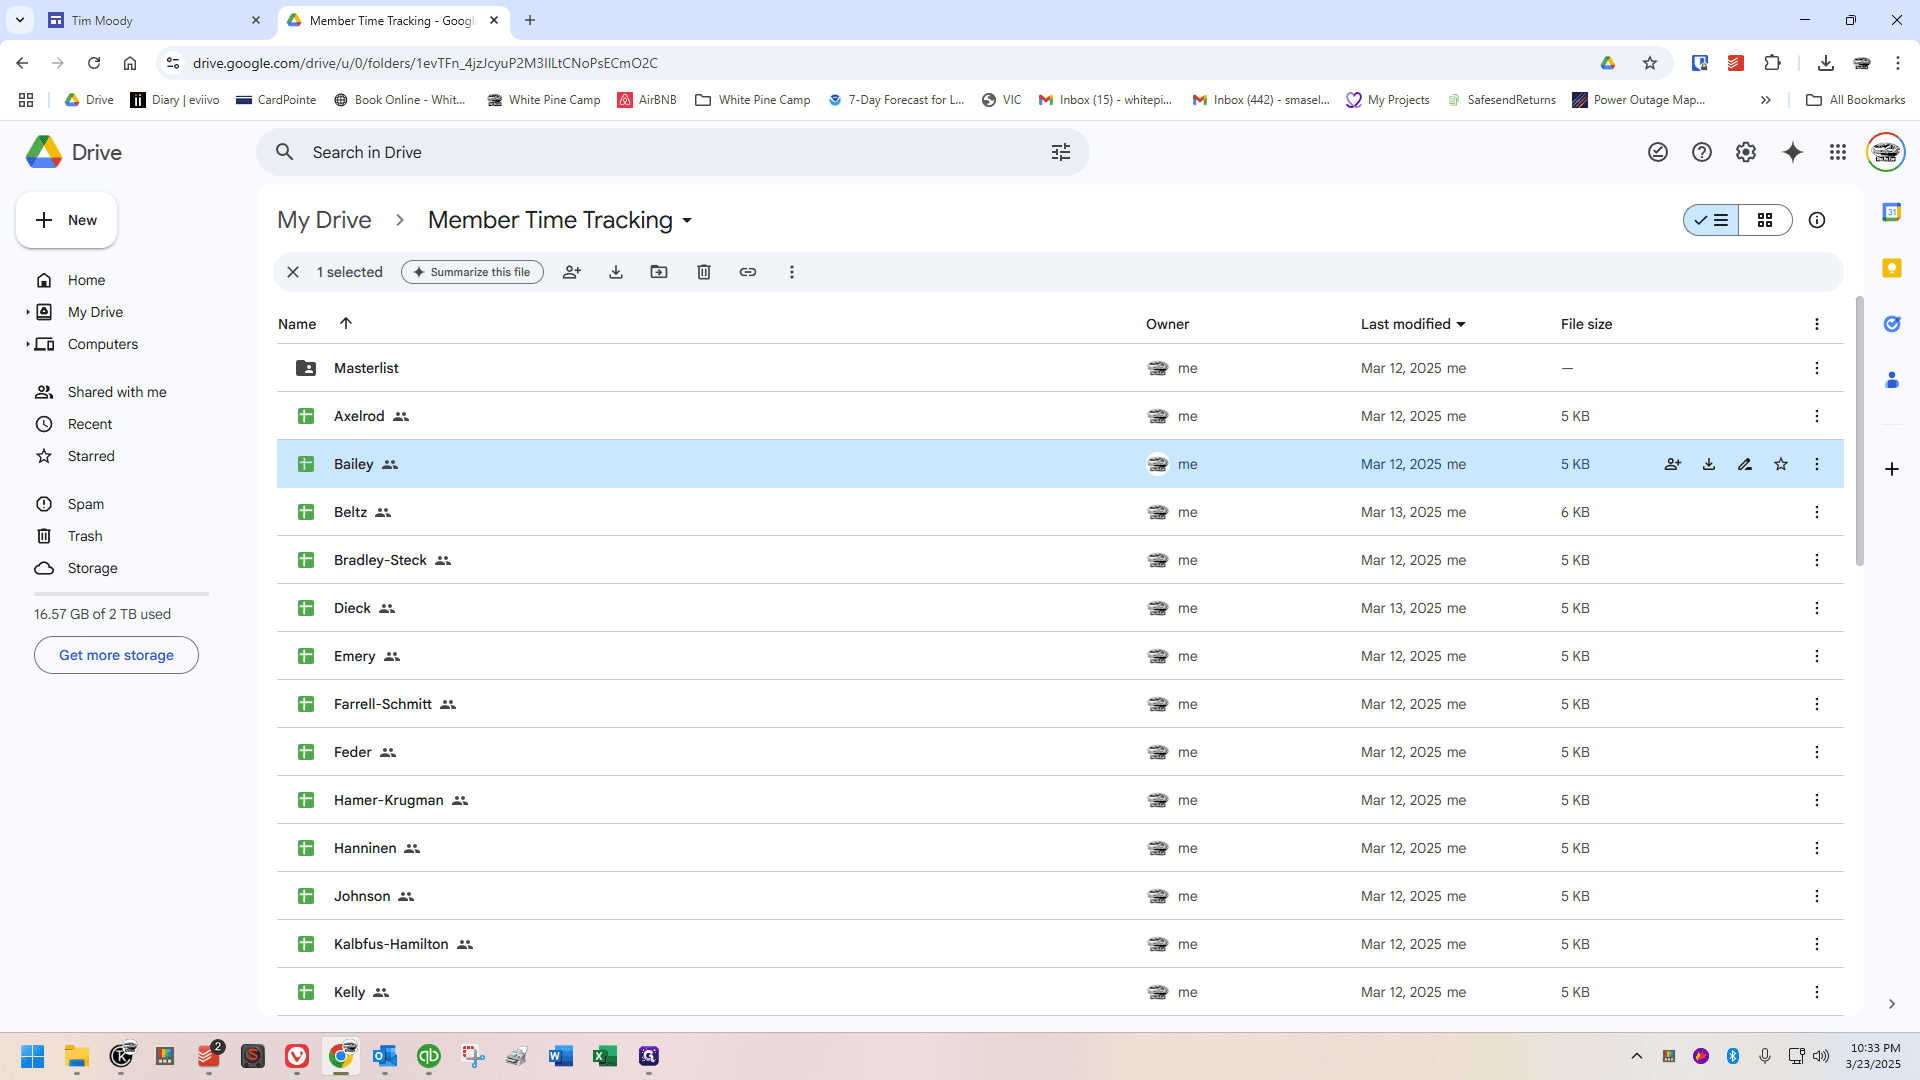Download Bailey from its row icon

[1709, 464]
